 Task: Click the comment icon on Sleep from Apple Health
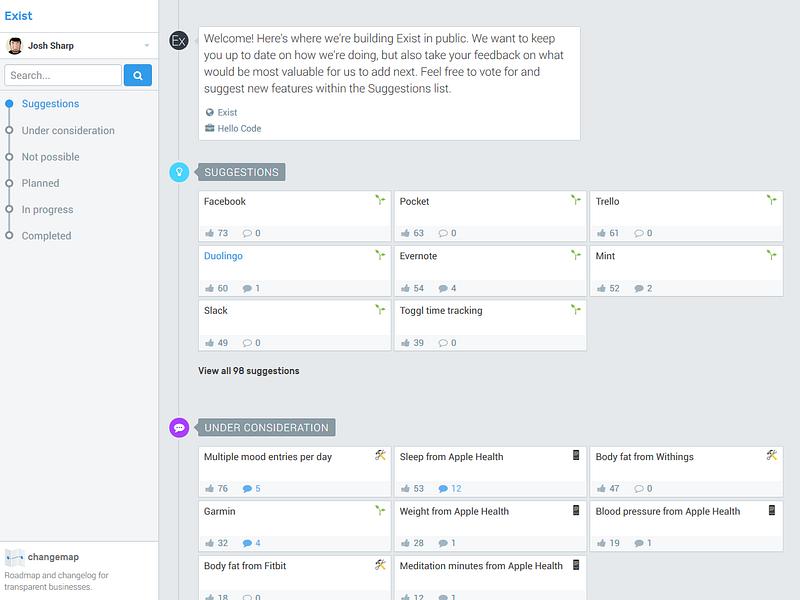click(443, 489)
